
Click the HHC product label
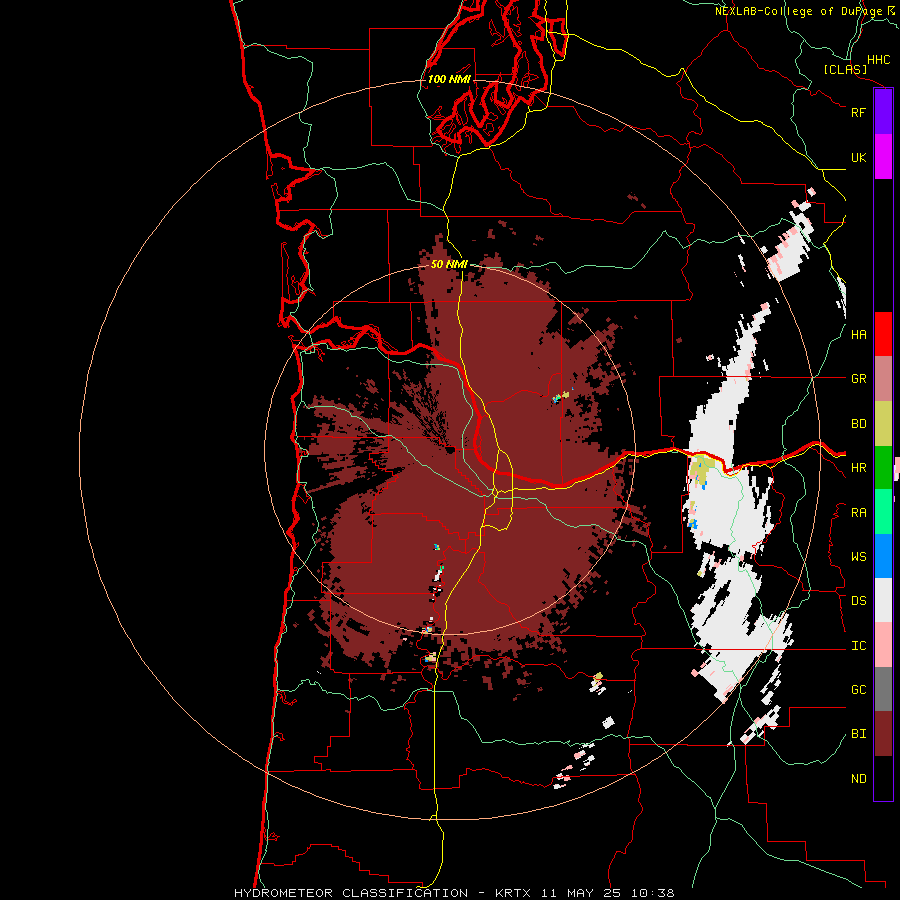879,60
